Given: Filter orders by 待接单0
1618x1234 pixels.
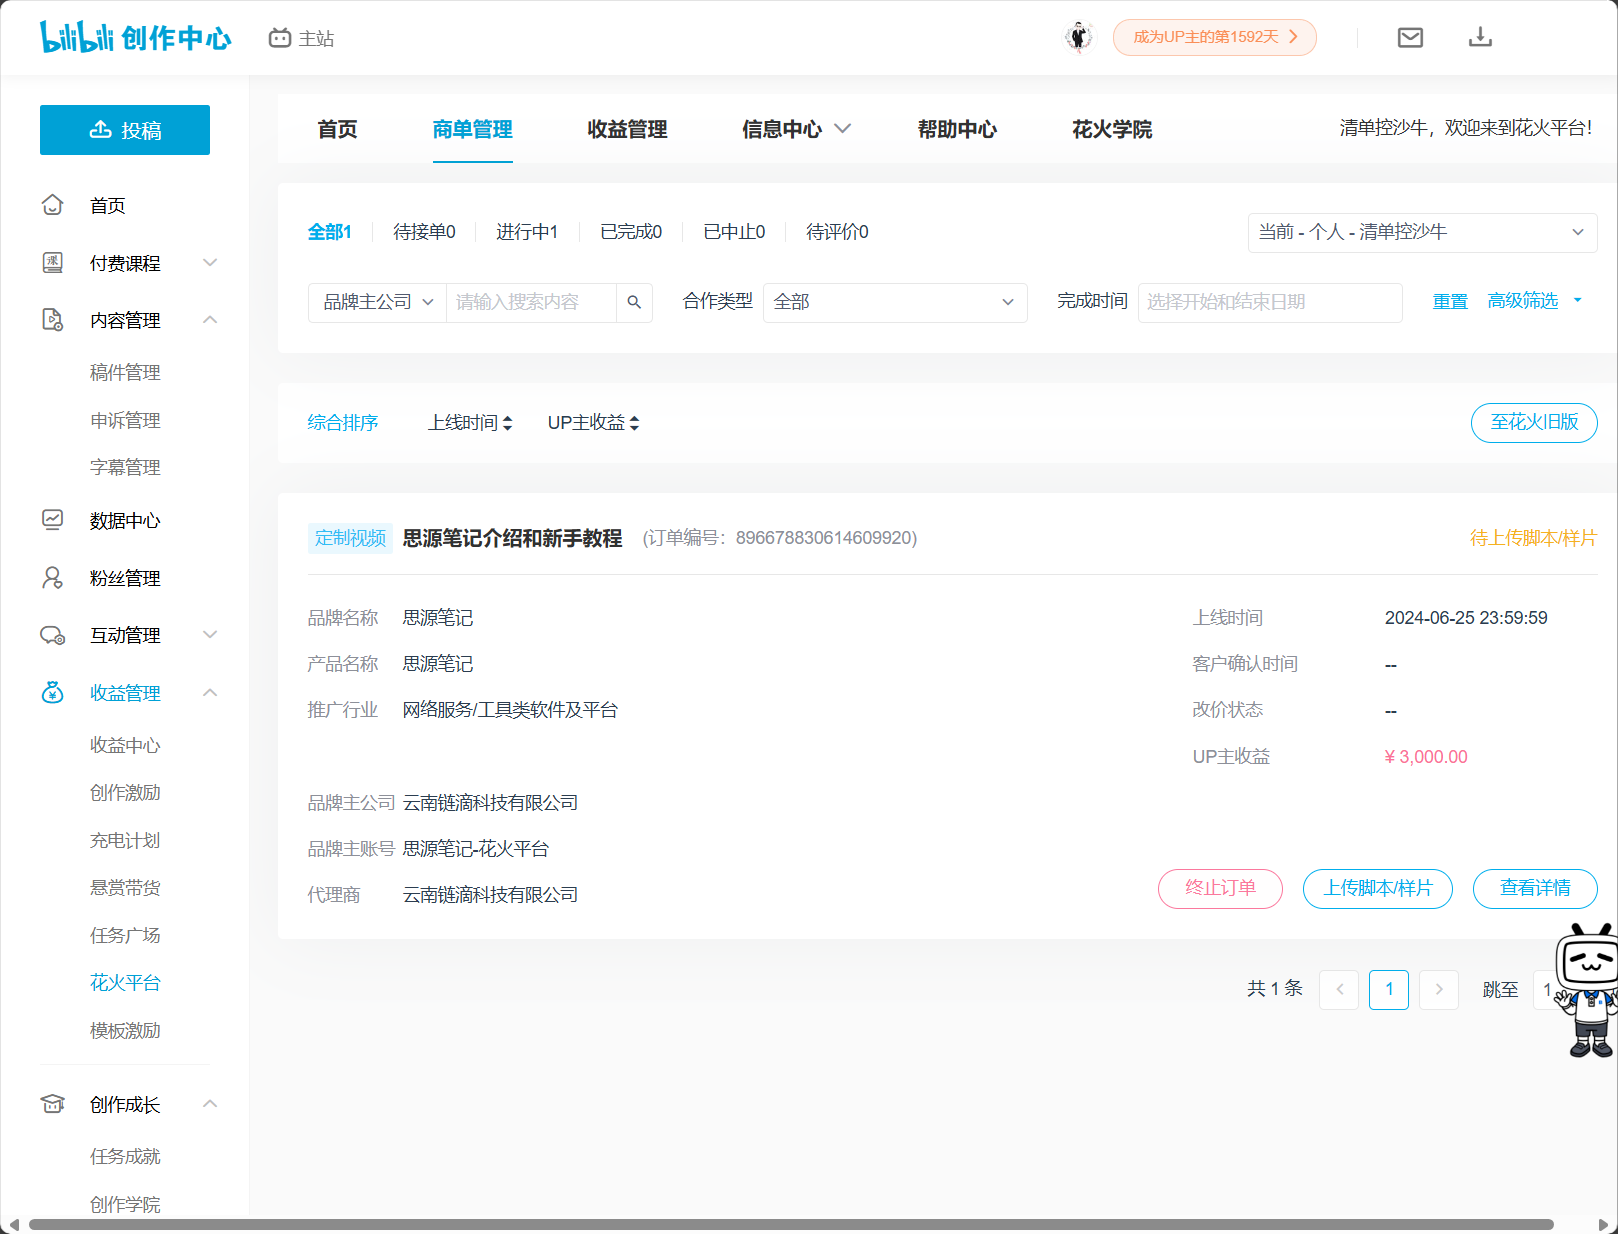Looking at the screenshot, I should tap(424, 232).
